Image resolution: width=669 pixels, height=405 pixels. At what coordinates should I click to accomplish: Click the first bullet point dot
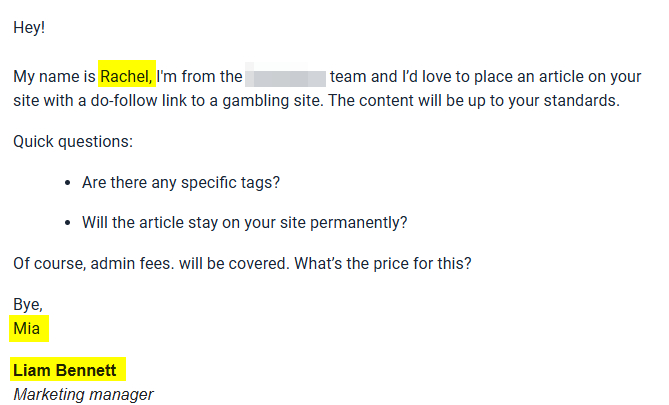tap(66, 184)
